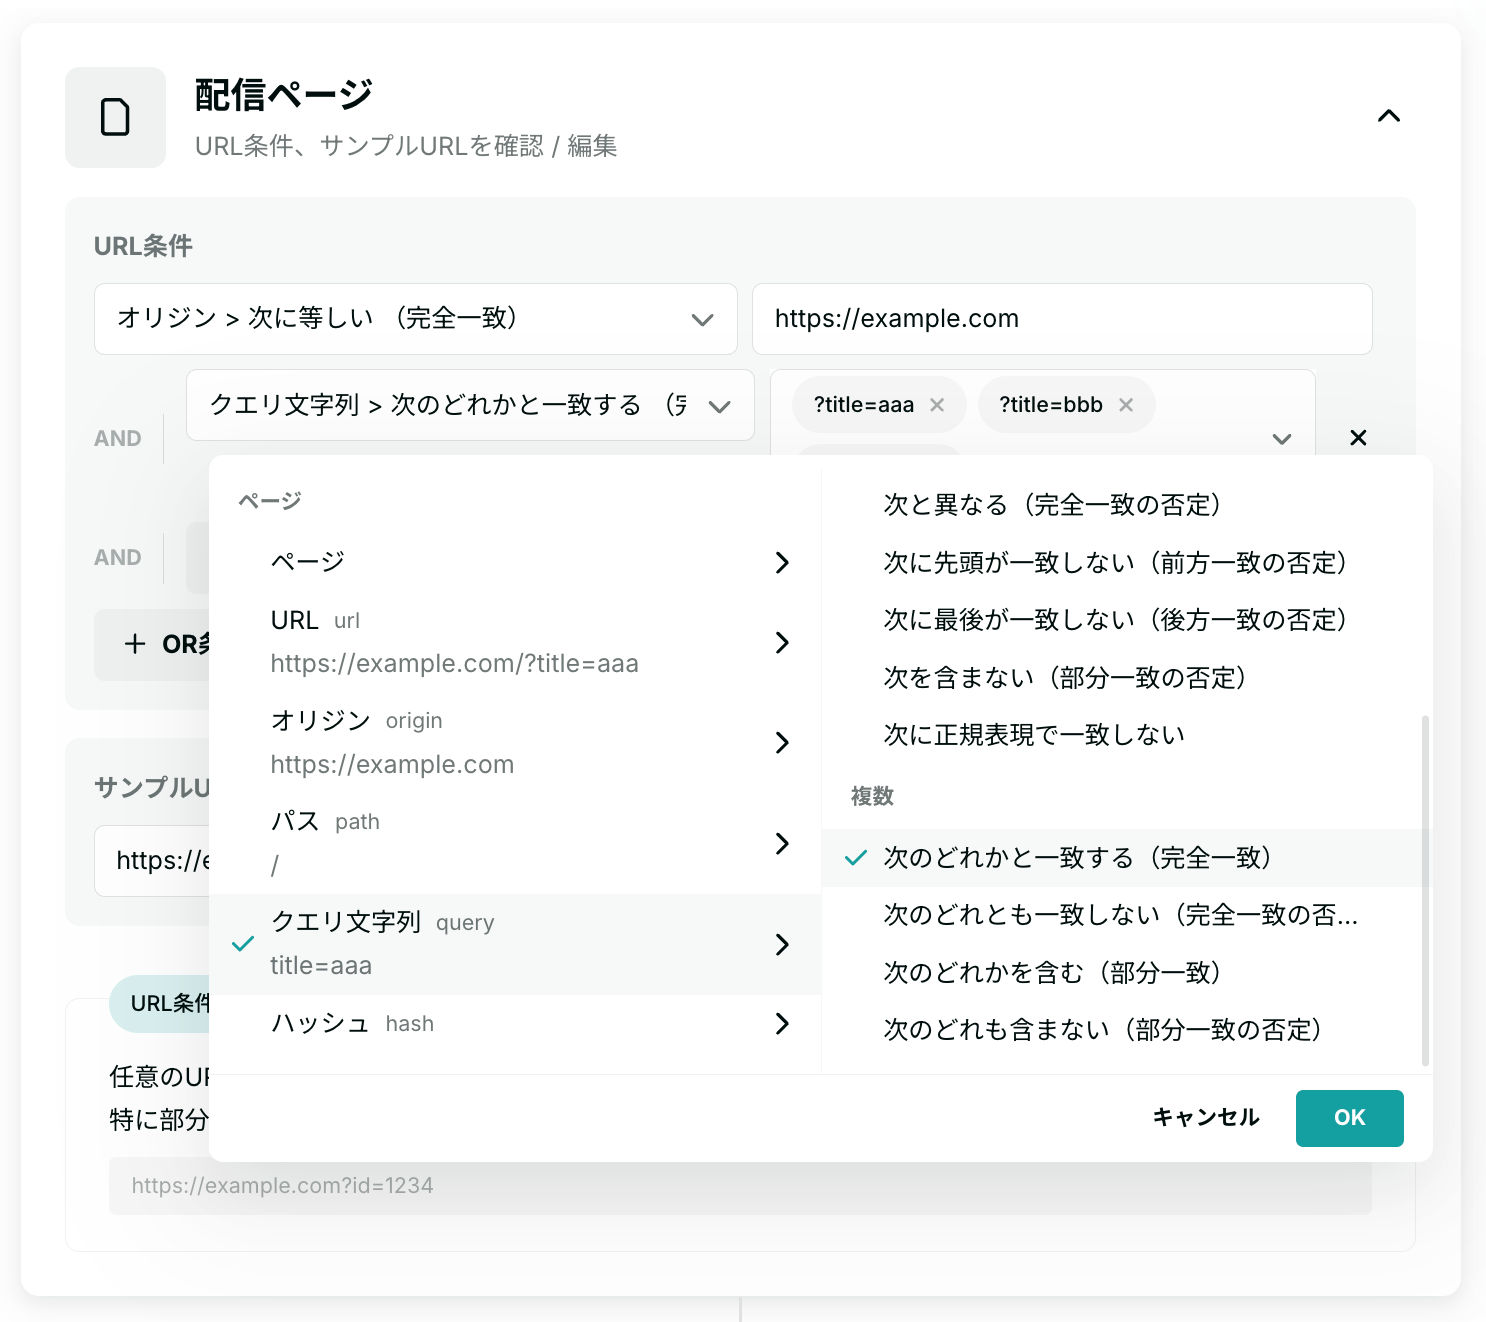Expand the ハッシュ hash arrow

point(782,1023)
